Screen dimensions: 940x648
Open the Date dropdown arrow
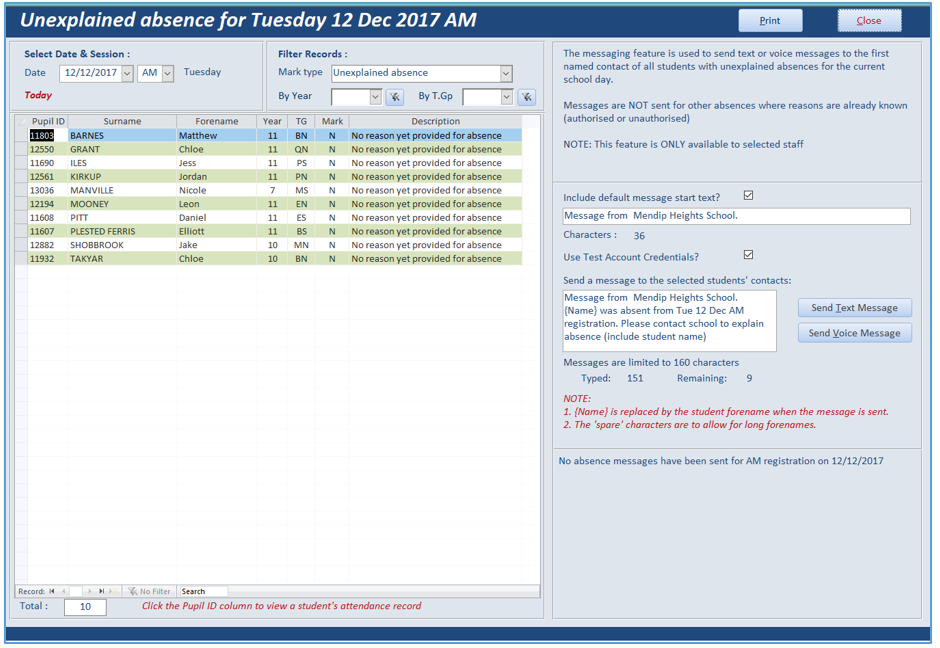(x=127, y=73)
